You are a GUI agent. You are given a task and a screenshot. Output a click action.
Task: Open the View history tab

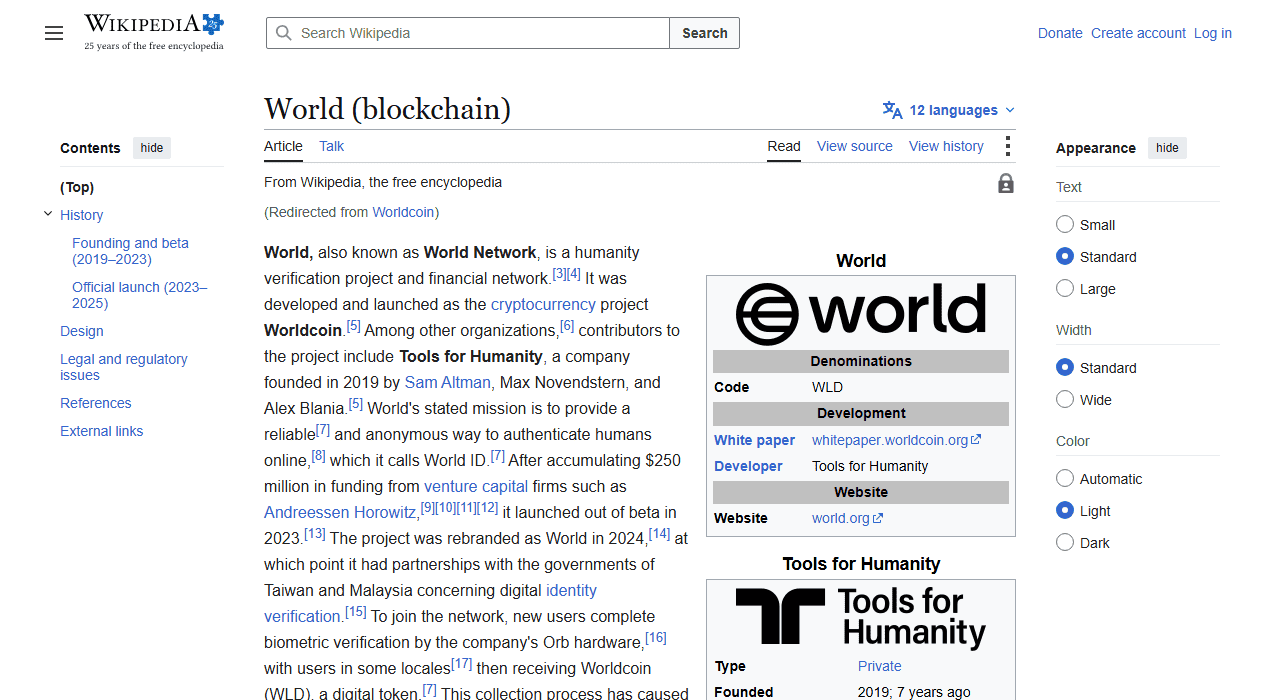pyautogui.click(x=946, y=146)
